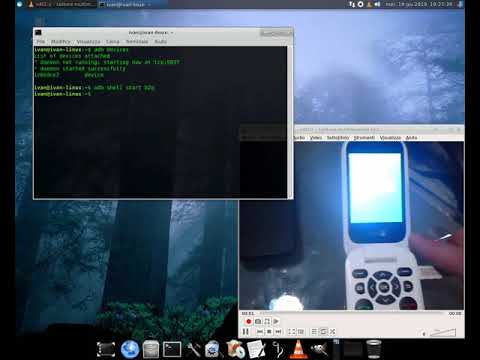Take a snapshot with VLC camera icon

coord(258,321)
